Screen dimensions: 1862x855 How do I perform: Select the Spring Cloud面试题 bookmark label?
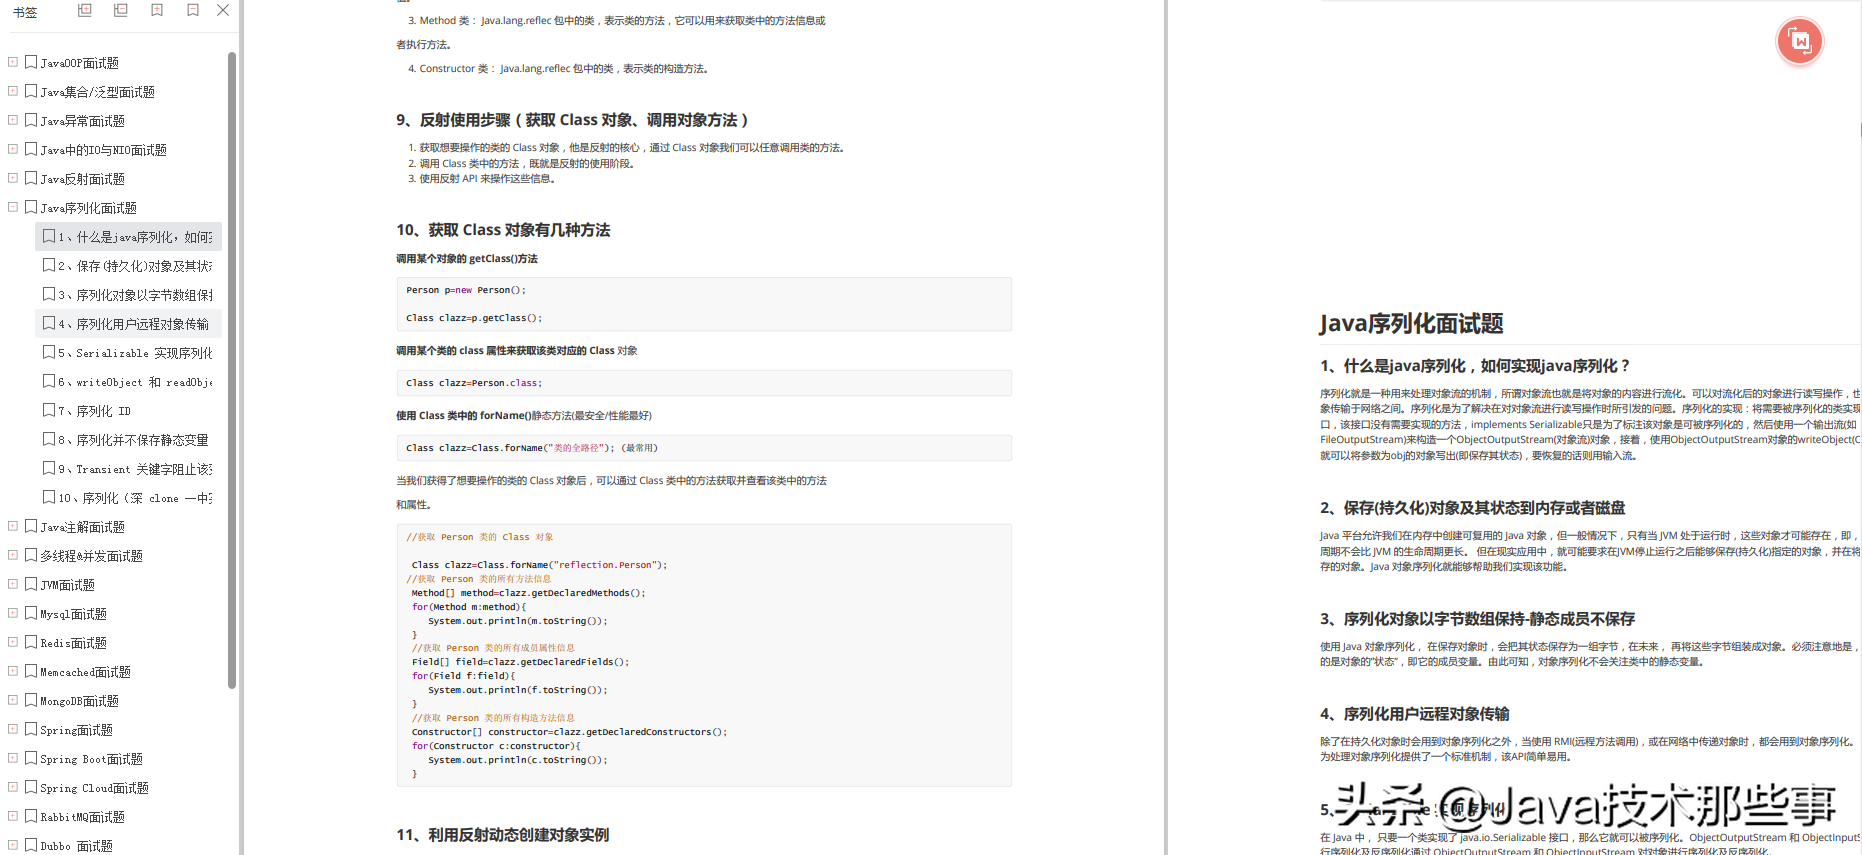coord(95,788)
